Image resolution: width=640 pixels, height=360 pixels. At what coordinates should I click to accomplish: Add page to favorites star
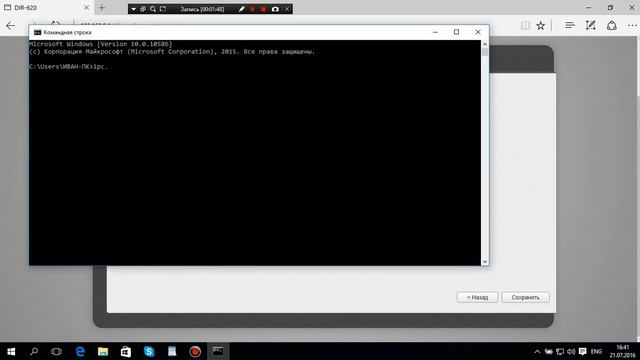pos(541,26)
